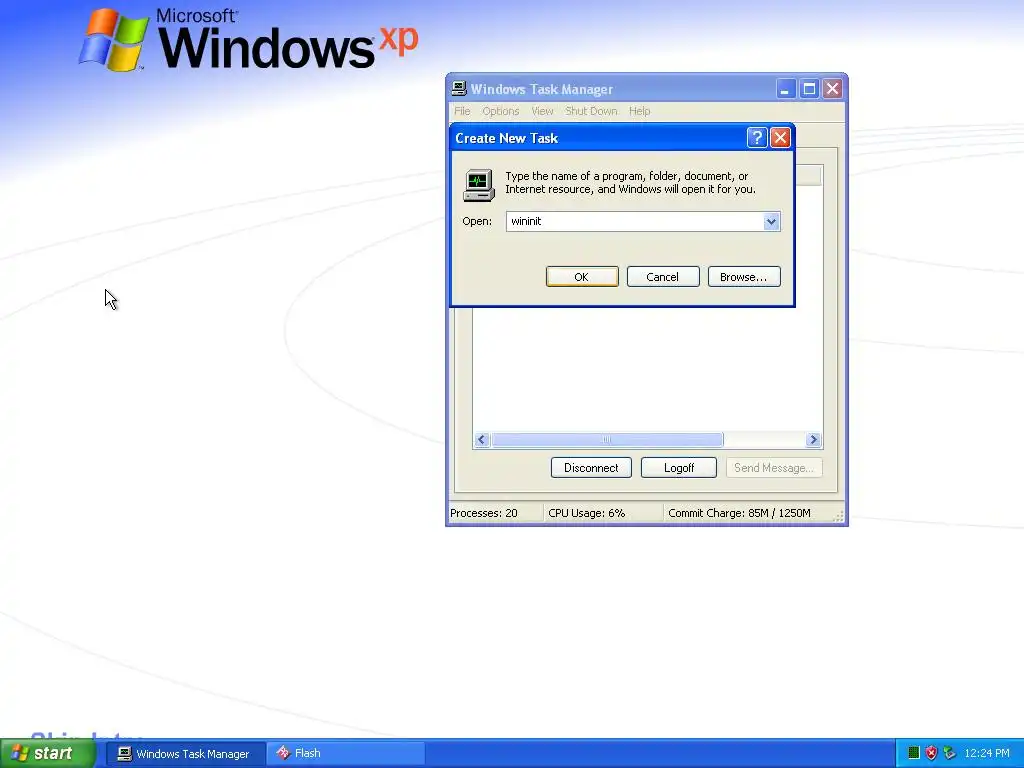Viewport: 1024px width, 768px height.
Task: Click the CPU Usage: 6% status text
Action: [x=586, y=513]
